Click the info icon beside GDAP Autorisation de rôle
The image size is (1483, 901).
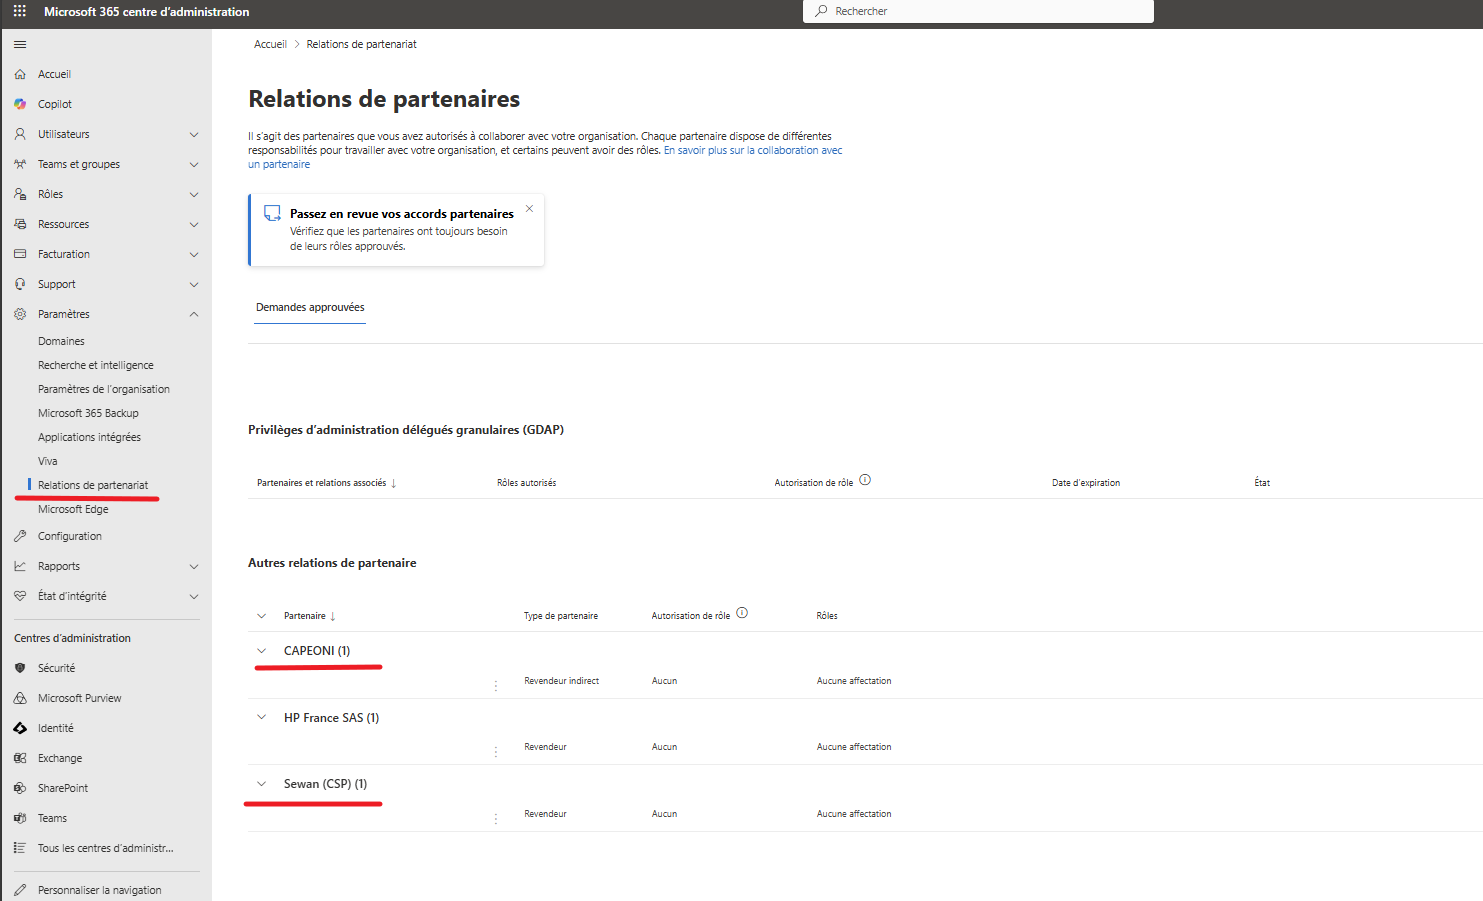[x=865, y=480]
